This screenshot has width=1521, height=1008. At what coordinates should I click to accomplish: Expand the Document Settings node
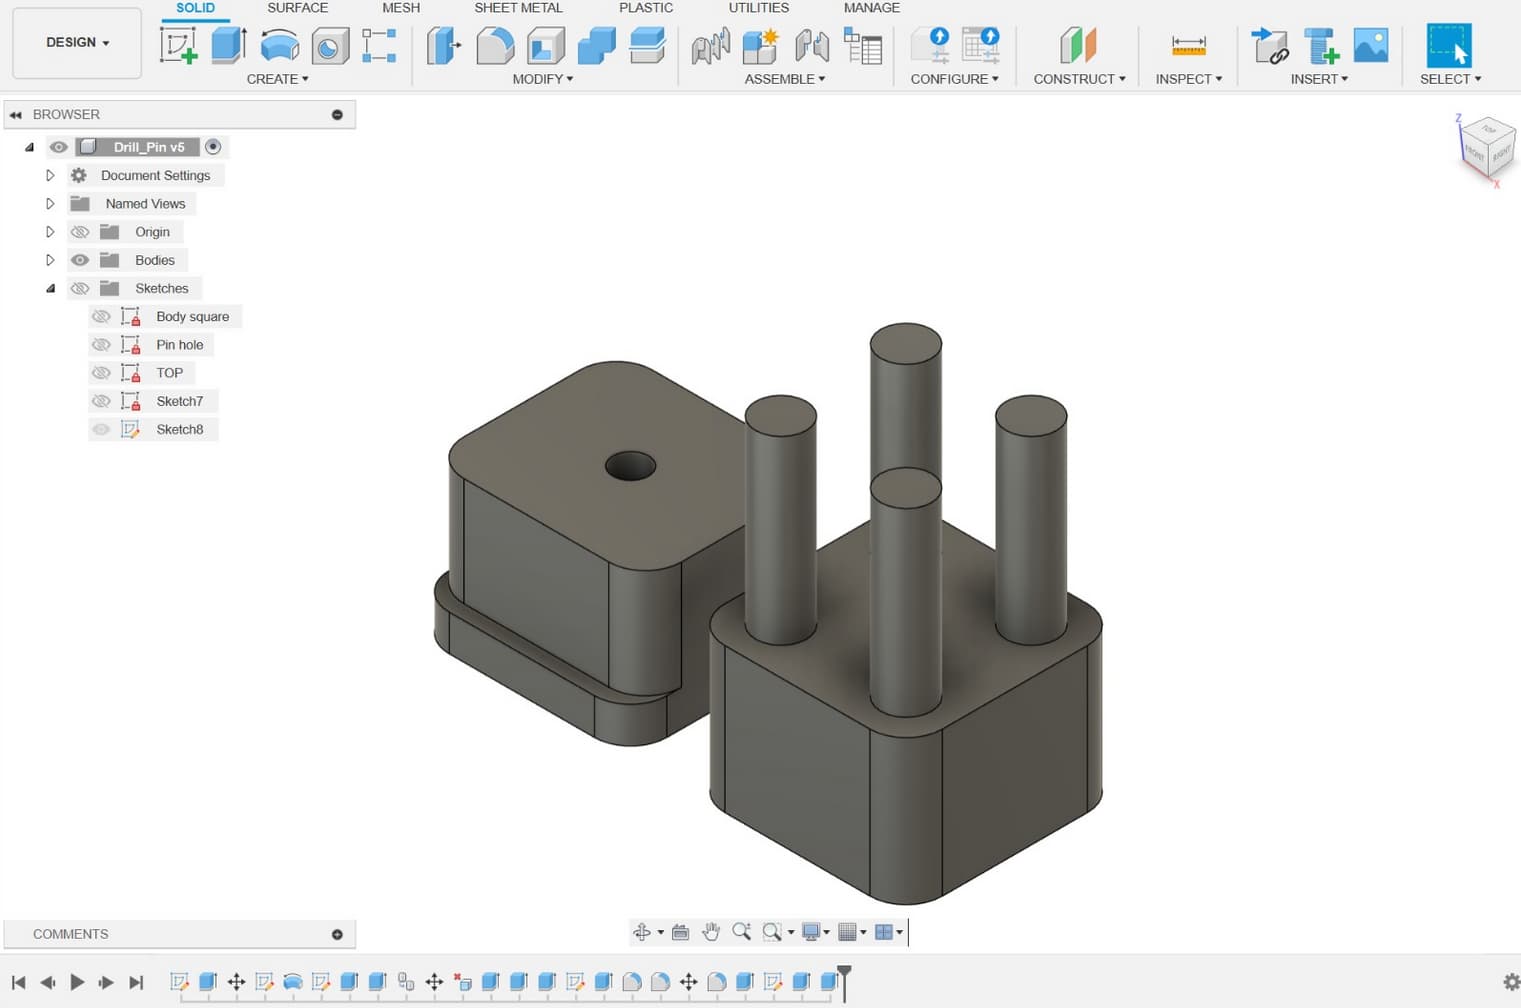pos(50,175)
